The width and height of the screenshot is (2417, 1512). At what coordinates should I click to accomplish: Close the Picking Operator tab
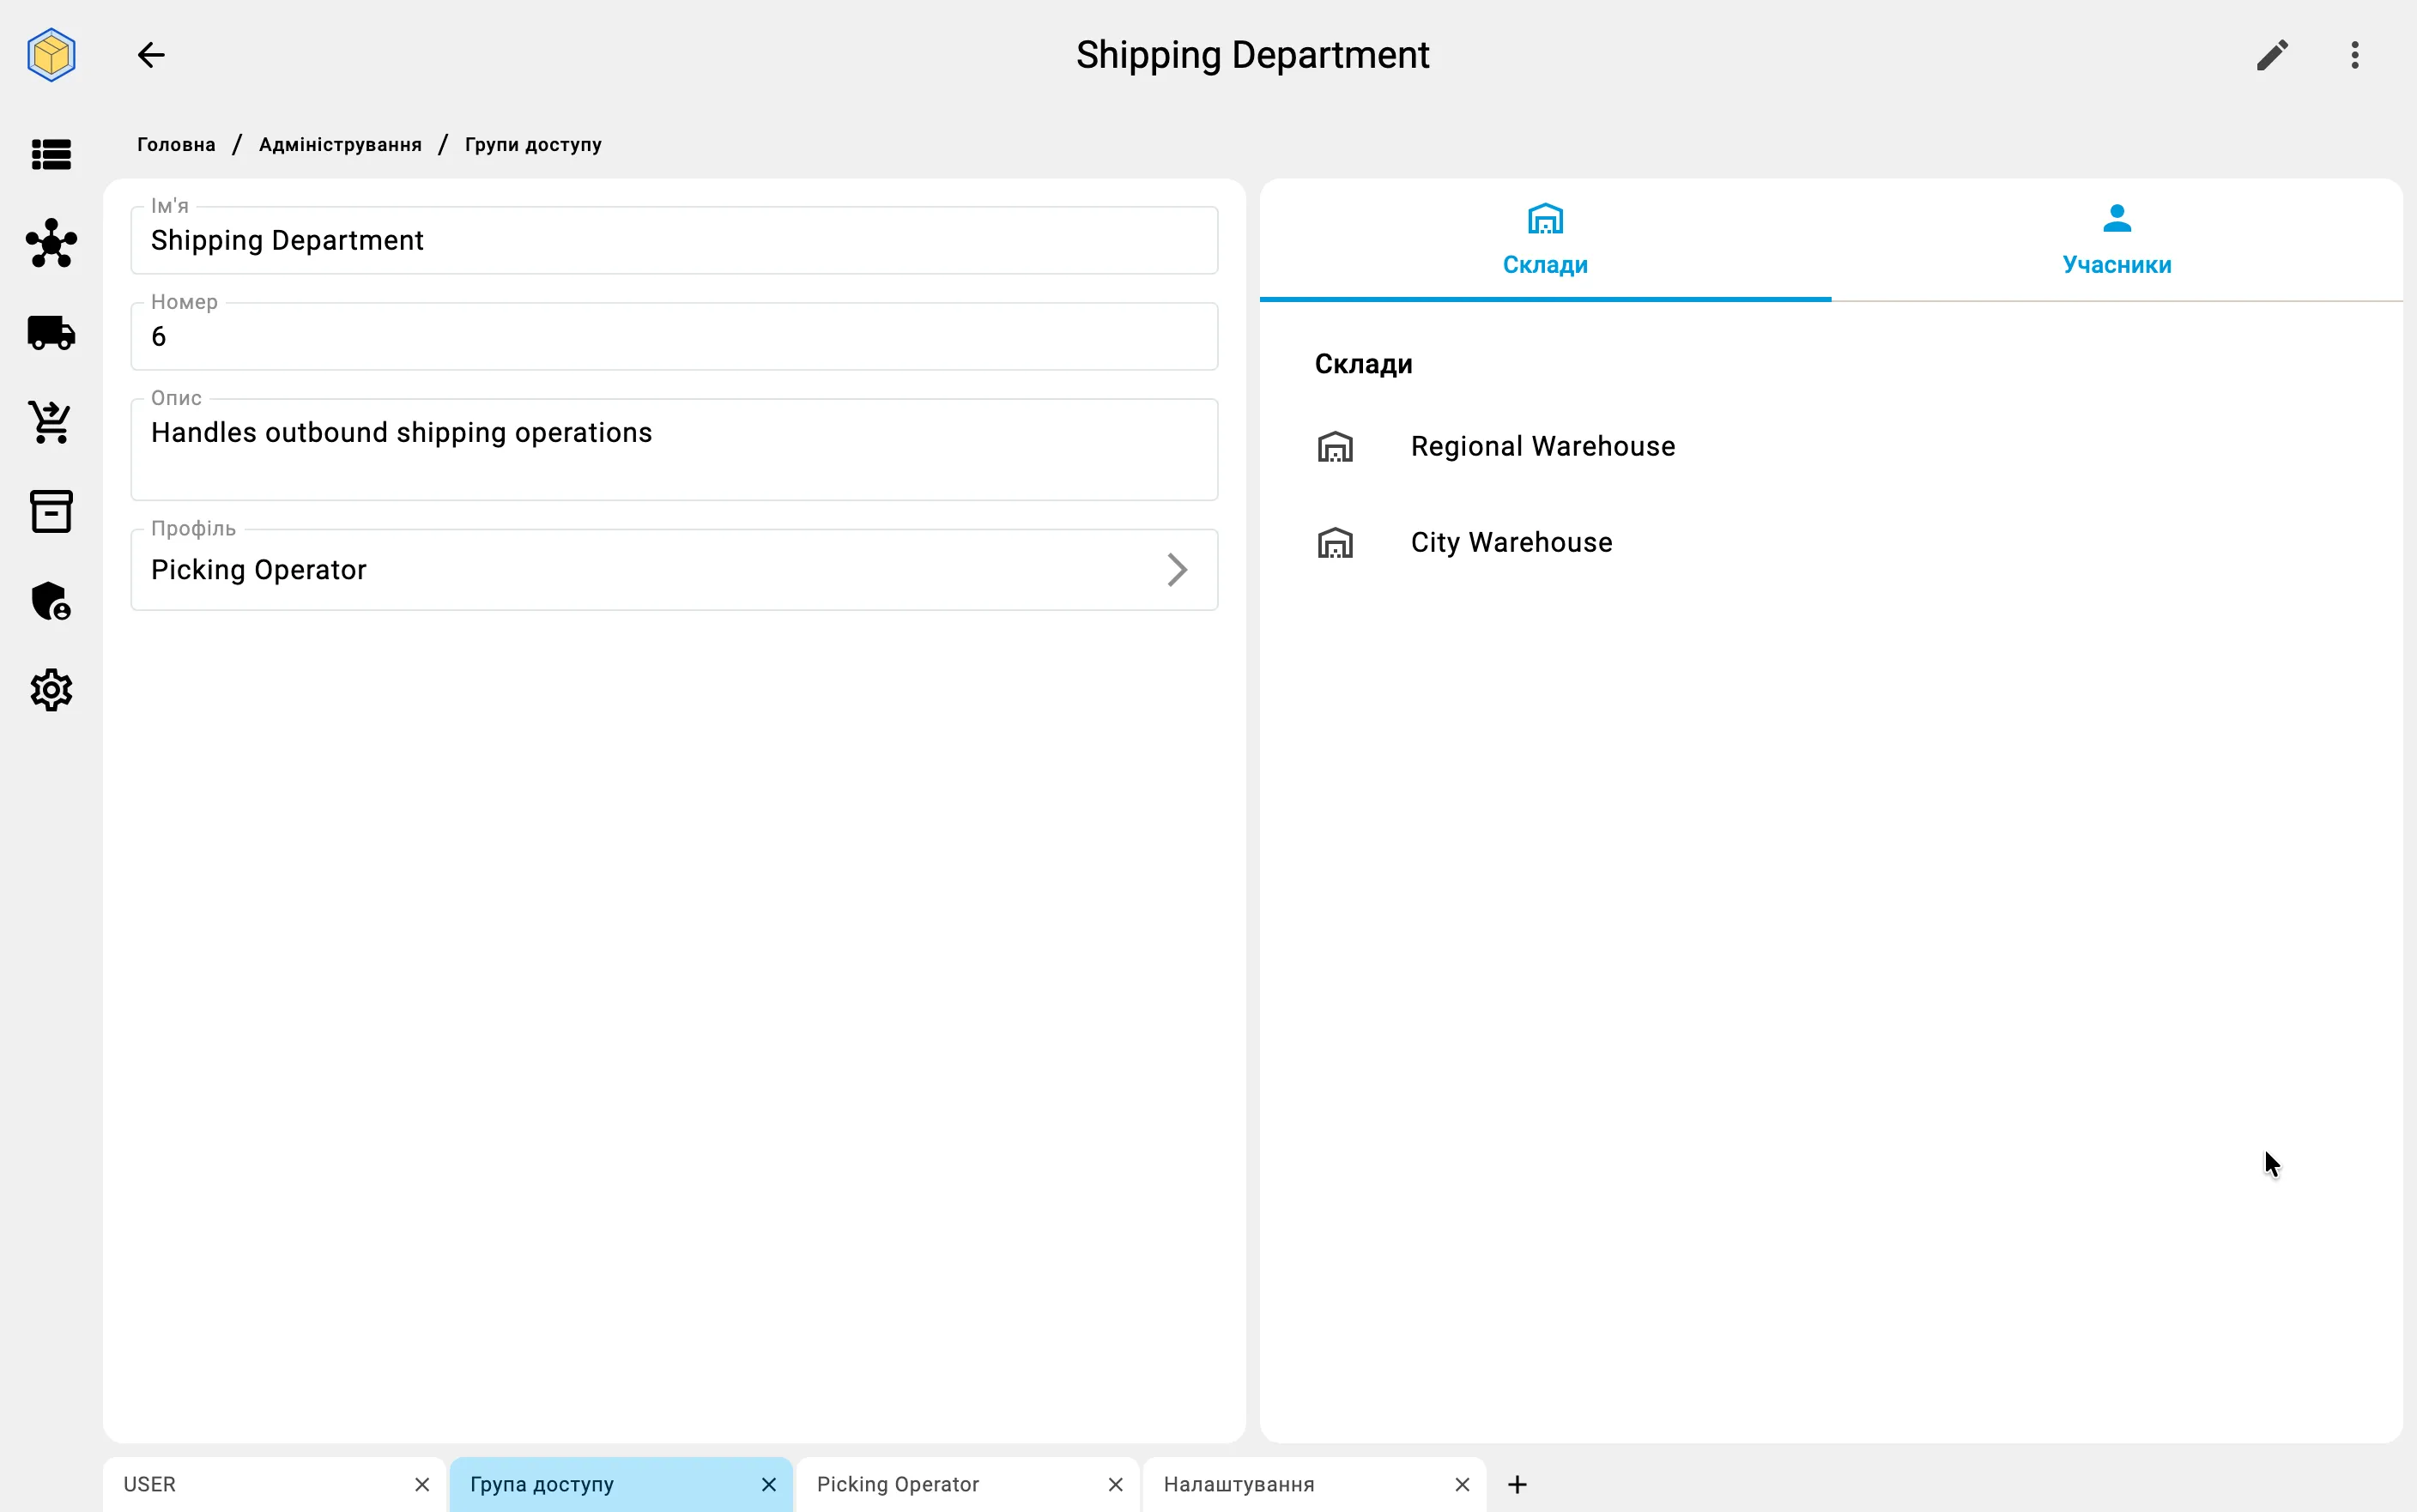1116,1485
